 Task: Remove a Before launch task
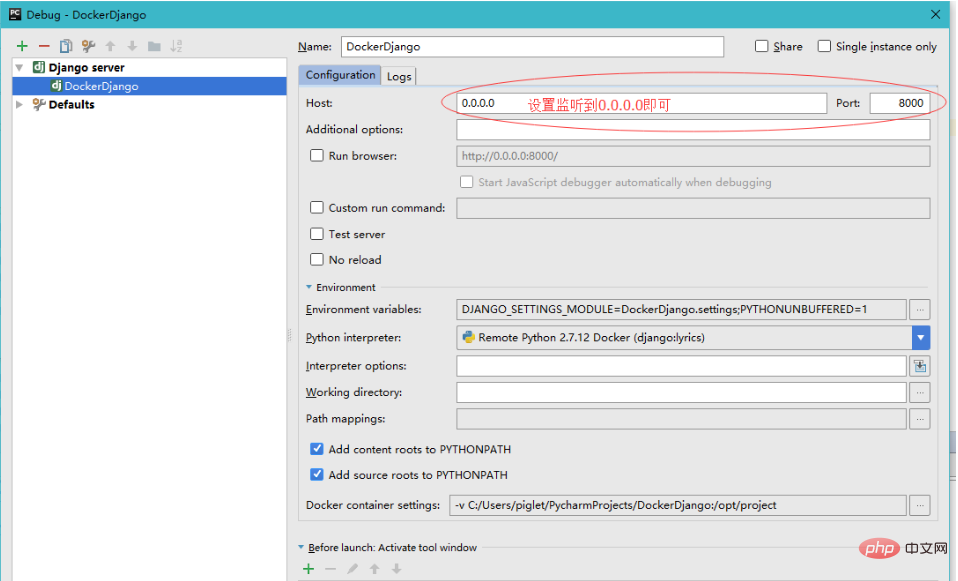click(331, 569)
